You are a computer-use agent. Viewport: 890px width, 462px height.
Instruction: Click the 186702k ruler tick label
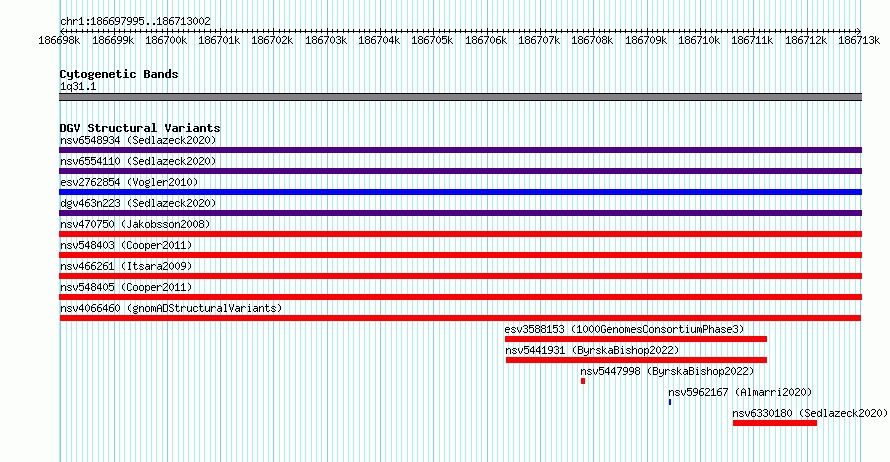point(272,40)
